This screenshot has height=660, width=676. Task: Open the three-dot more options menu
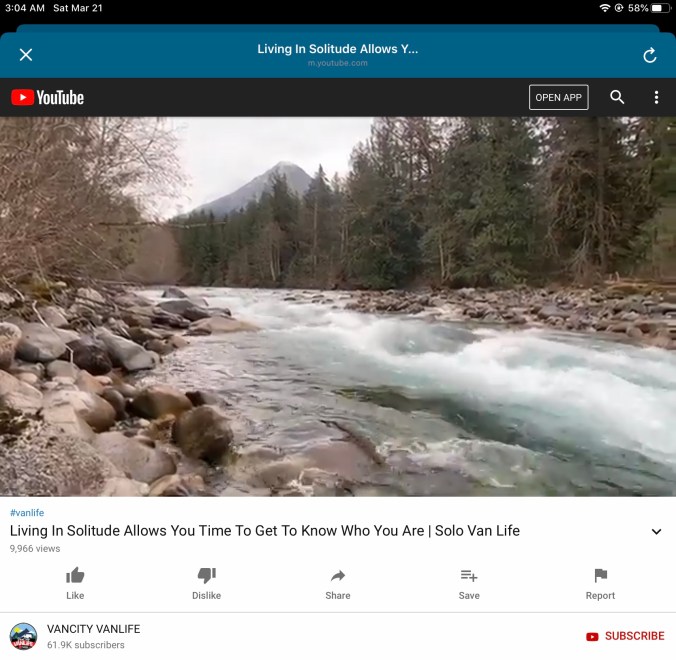pos(656,97)
